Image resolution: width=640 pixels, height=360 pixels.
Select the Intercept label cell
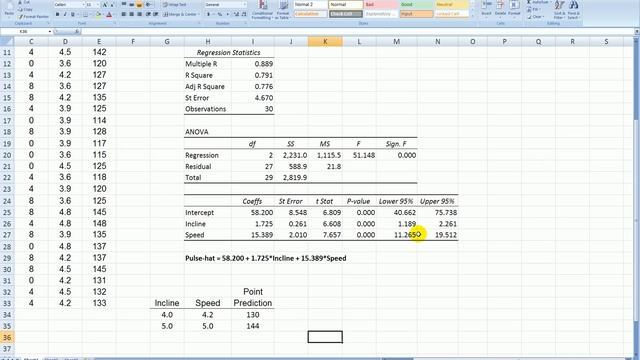[x=208, y=212]
